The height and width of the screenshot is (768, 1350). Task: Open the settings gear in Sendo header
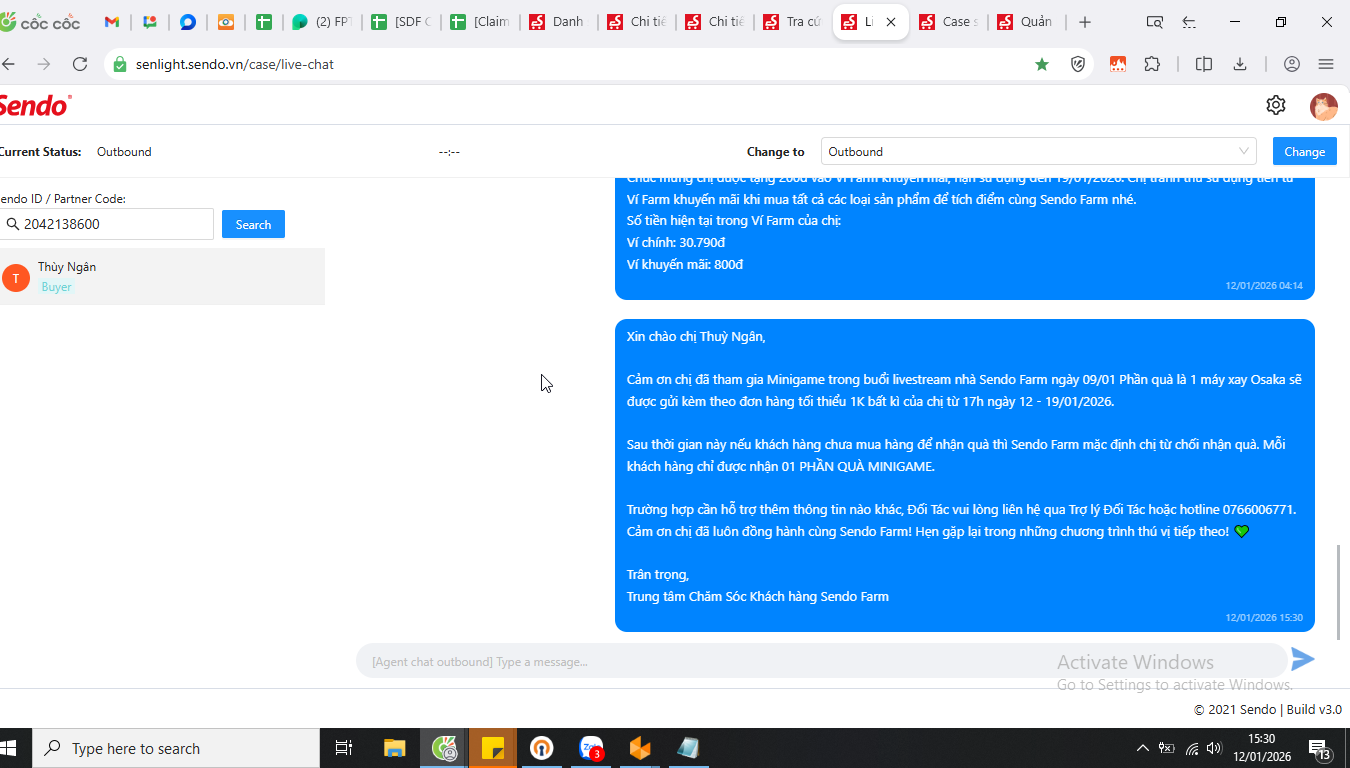point(1275,105)
